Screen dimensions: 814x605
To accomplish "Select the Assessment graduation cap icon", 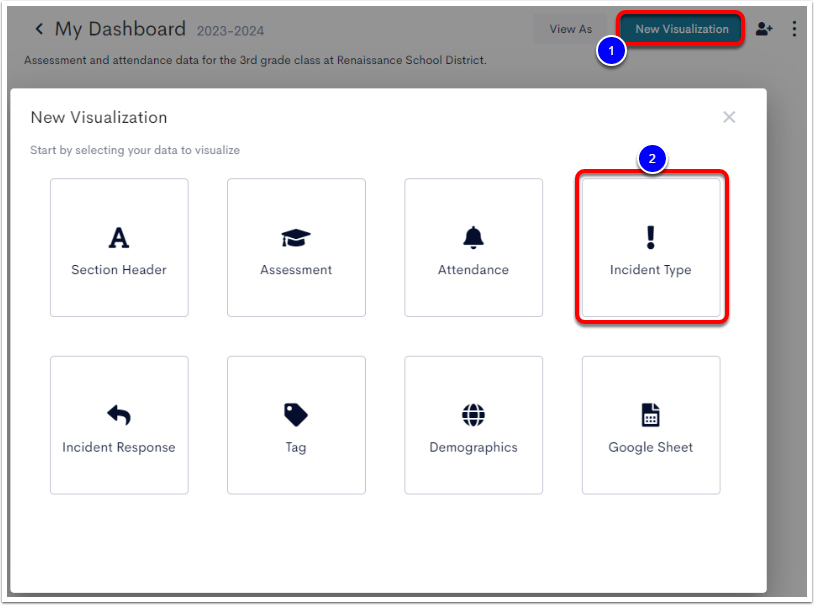I will (296, 238).
